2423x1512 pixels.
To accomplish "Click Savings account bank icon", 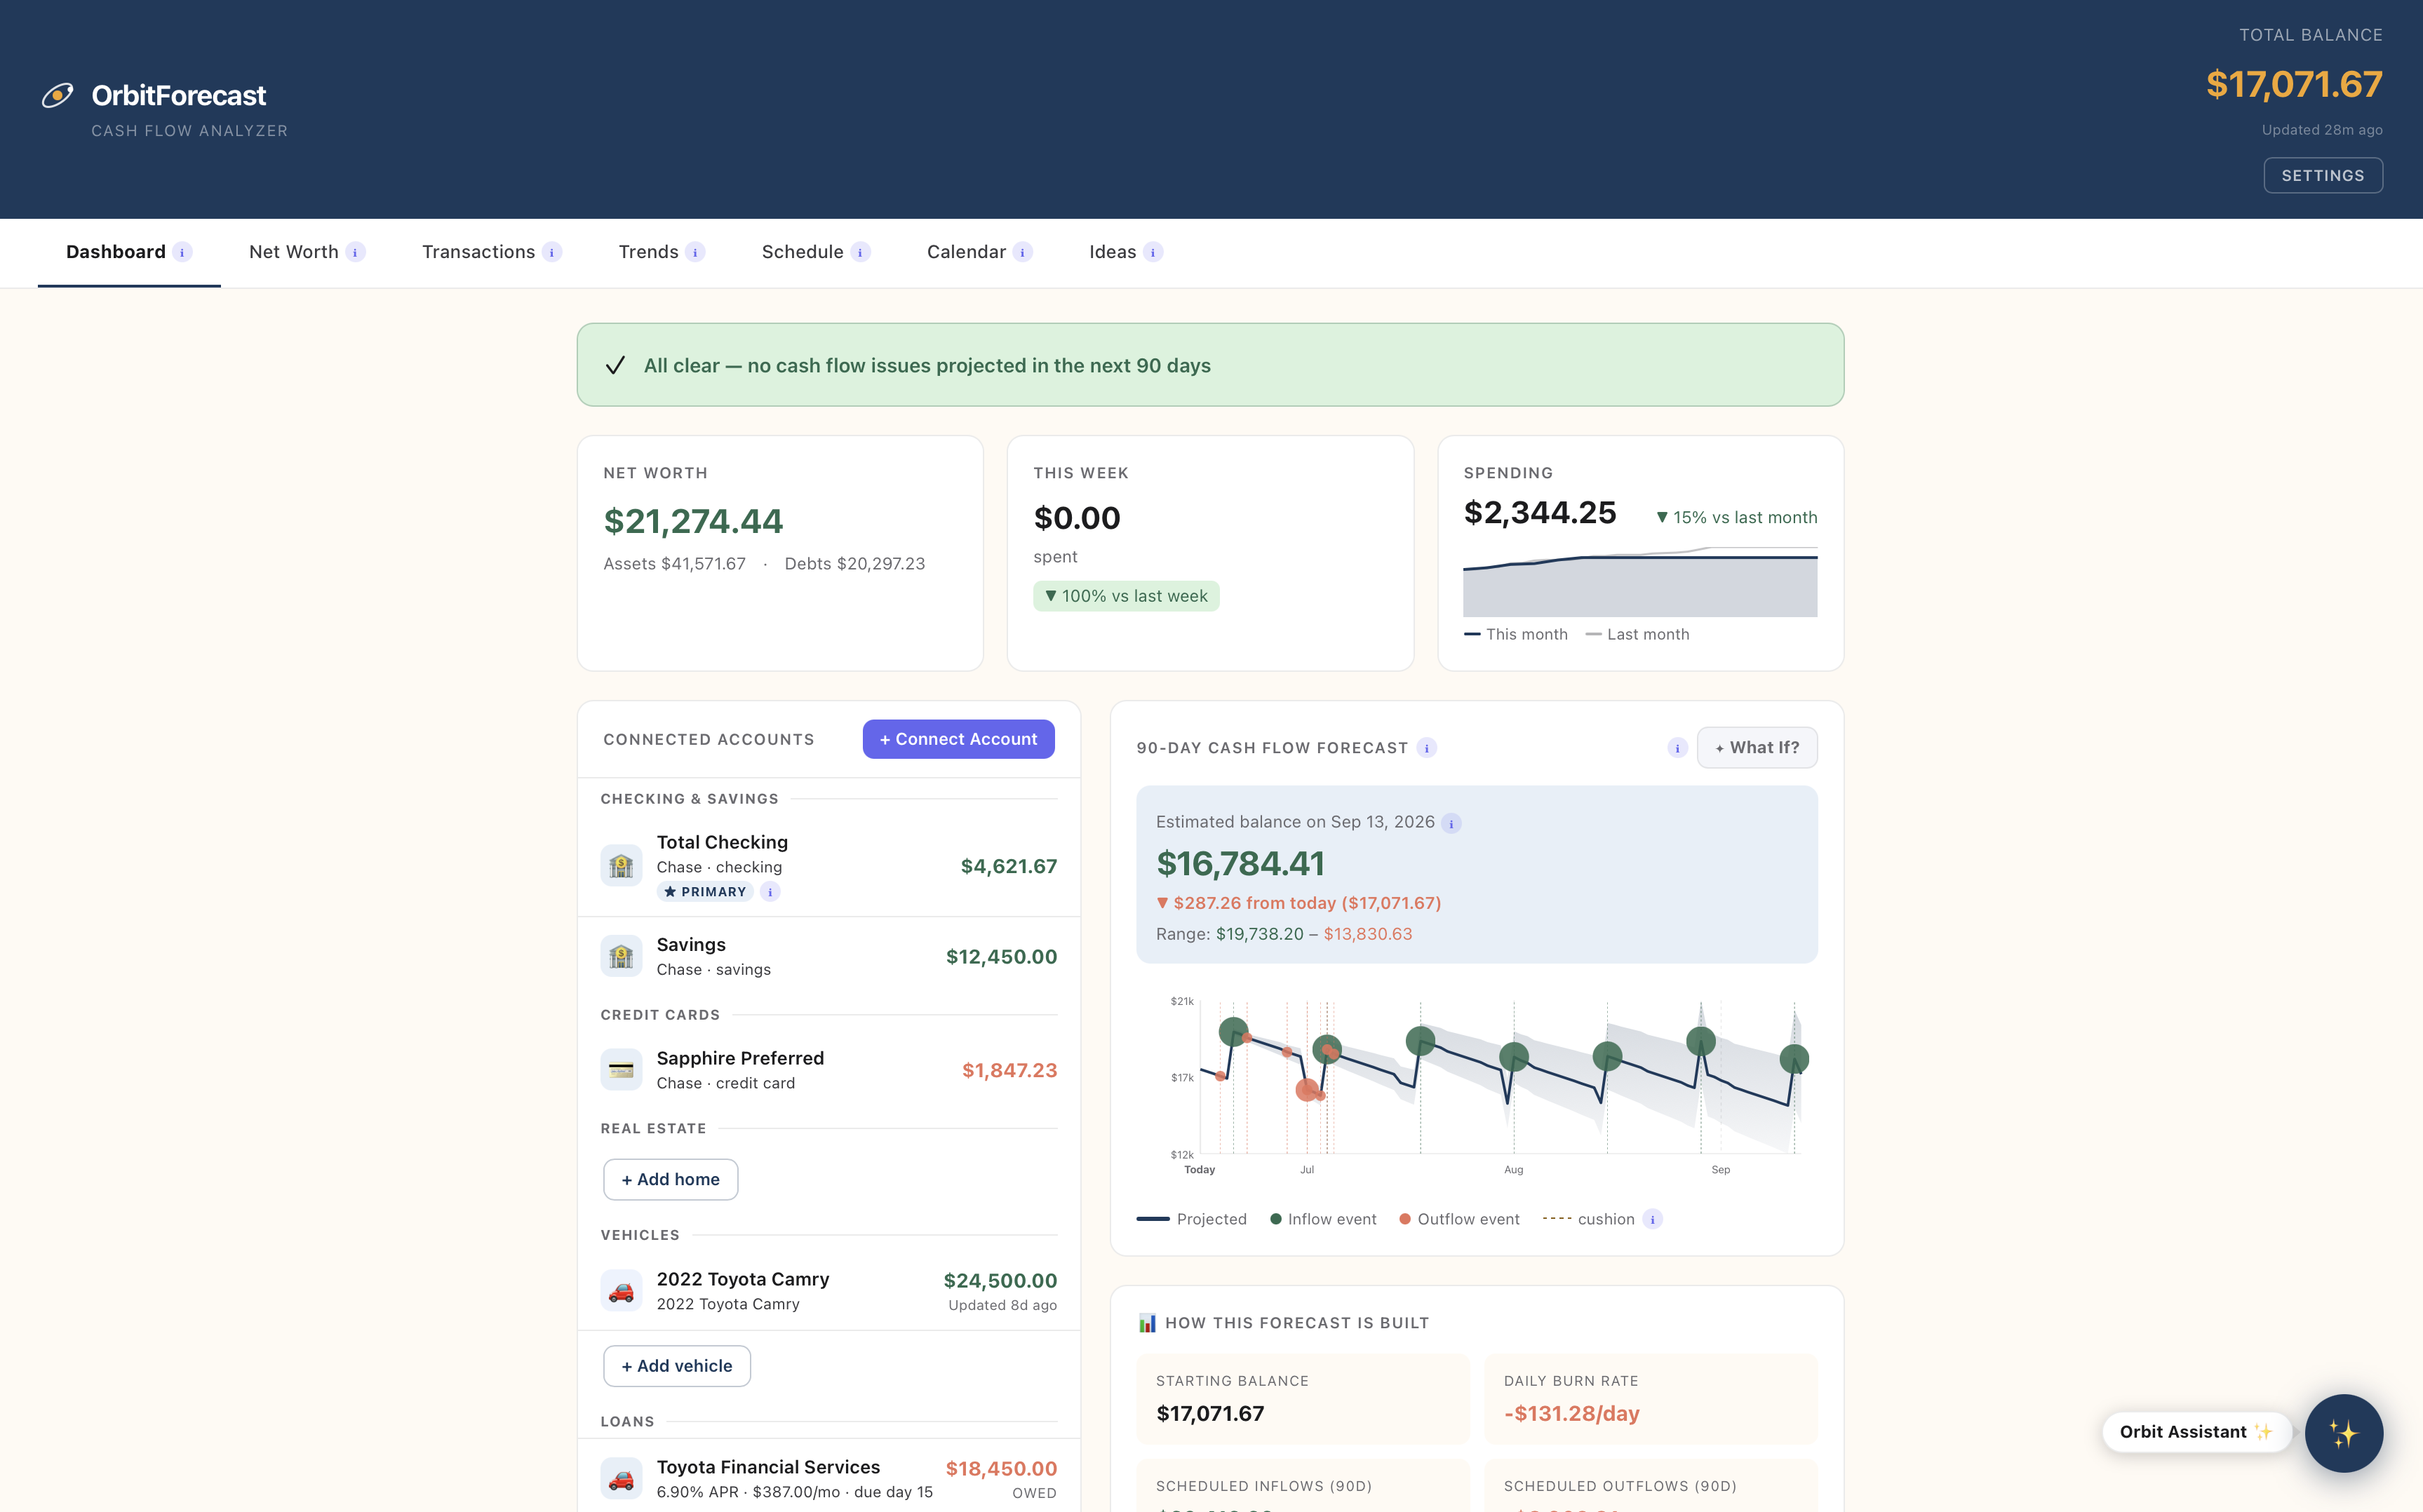I will tap(621, 957).
